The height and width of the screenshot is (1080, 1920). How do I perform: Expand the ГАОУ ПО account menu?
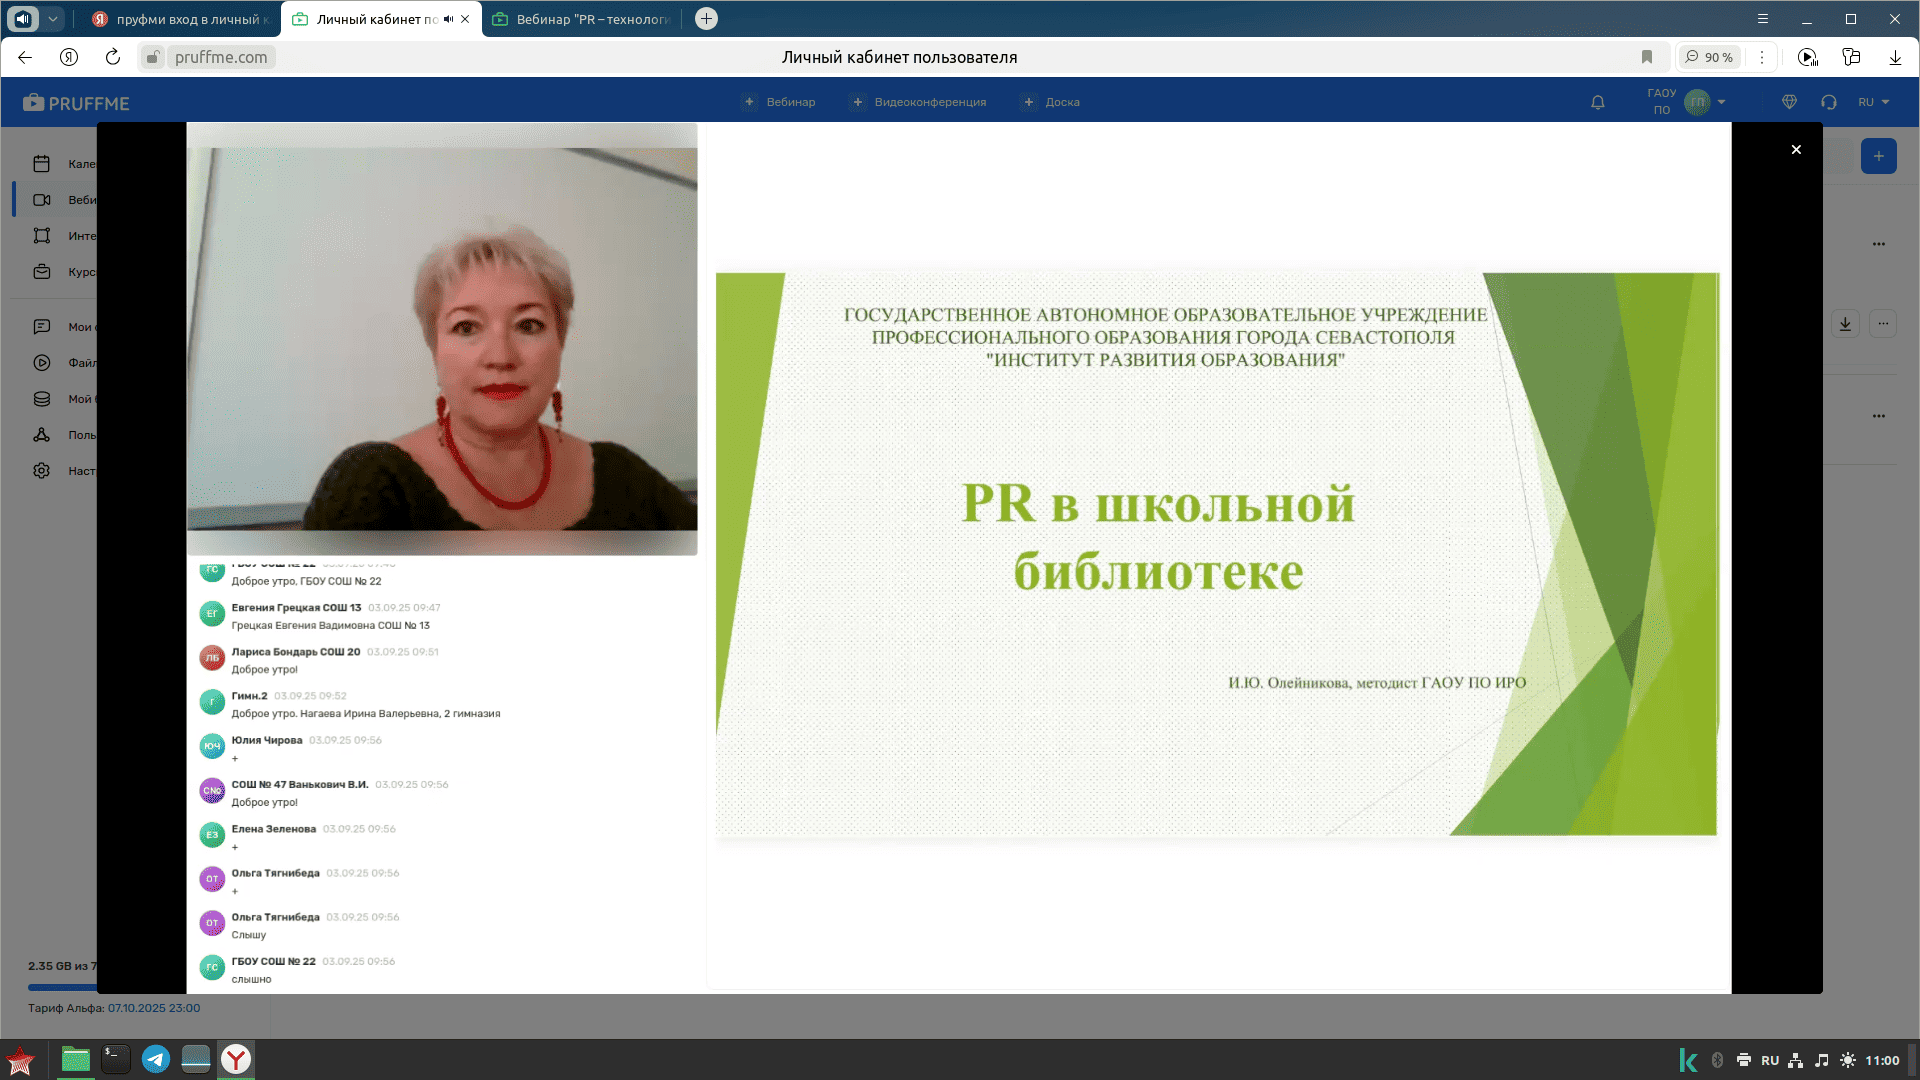coord(1686,102)
